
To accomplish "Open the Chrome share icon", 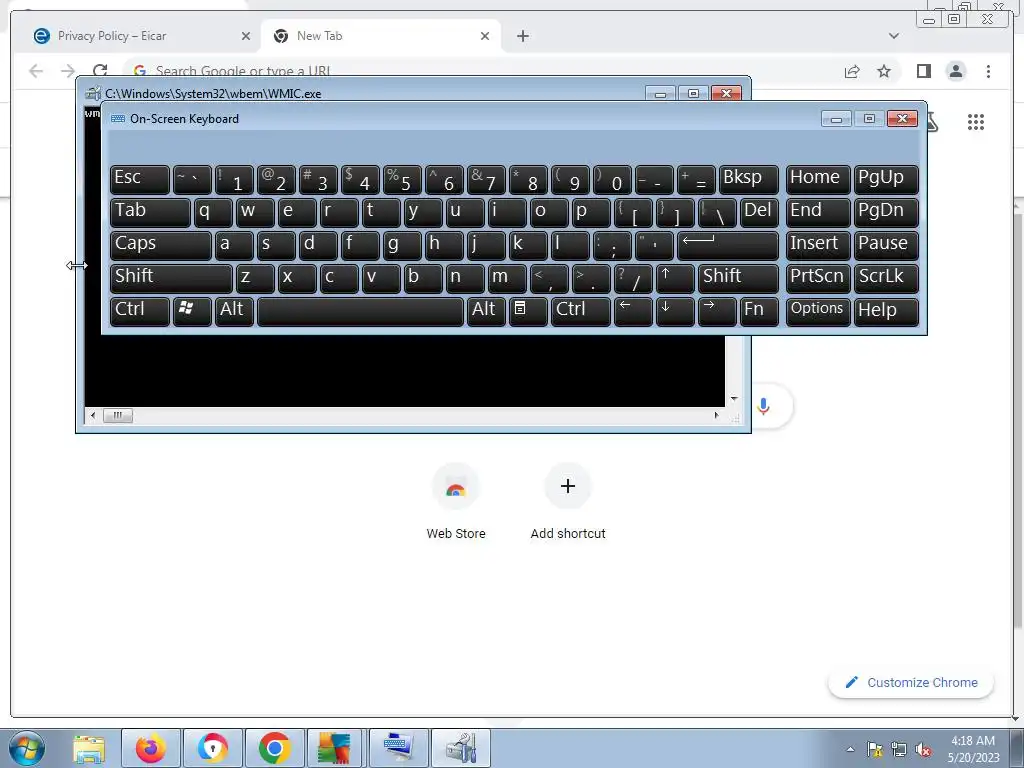I will [852, 71].
